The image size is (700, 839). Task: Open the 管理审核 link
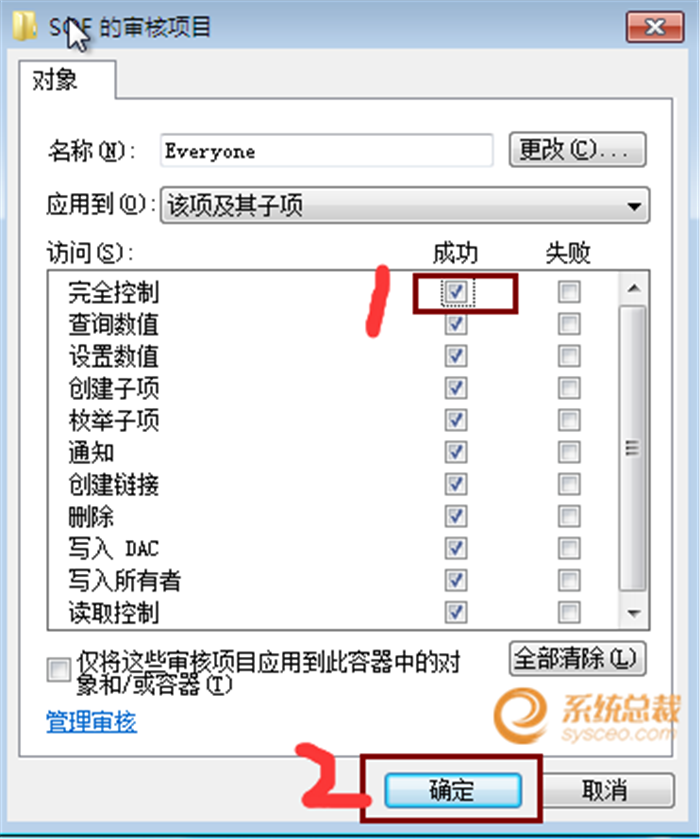(92, 721)
